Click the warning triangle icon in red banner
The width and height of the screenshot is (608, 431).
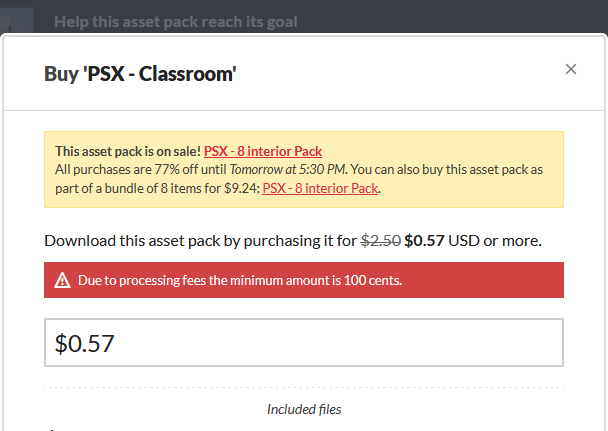[62, 280]
